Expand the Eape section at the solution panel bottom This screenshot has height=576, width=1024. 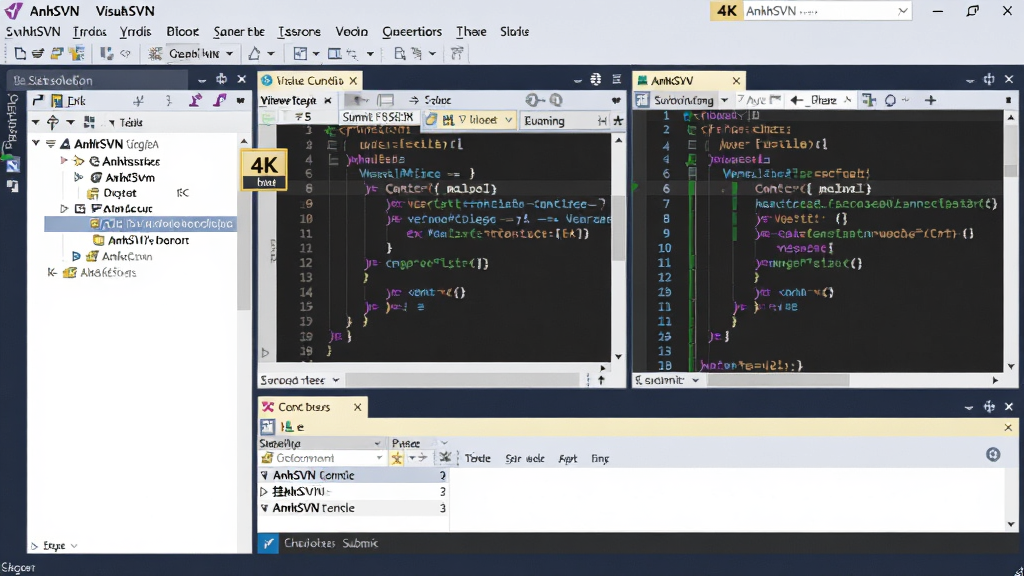coord(34,546)
